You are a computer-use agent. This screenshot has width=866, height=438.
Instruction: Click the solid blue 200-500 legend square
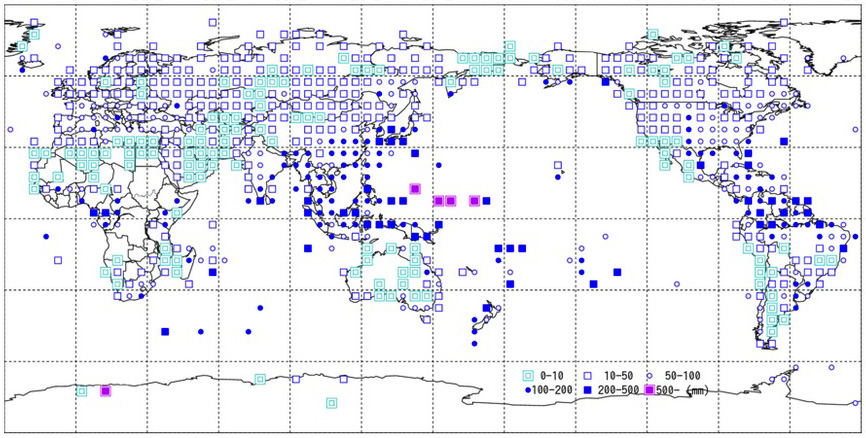click(586, 389)
